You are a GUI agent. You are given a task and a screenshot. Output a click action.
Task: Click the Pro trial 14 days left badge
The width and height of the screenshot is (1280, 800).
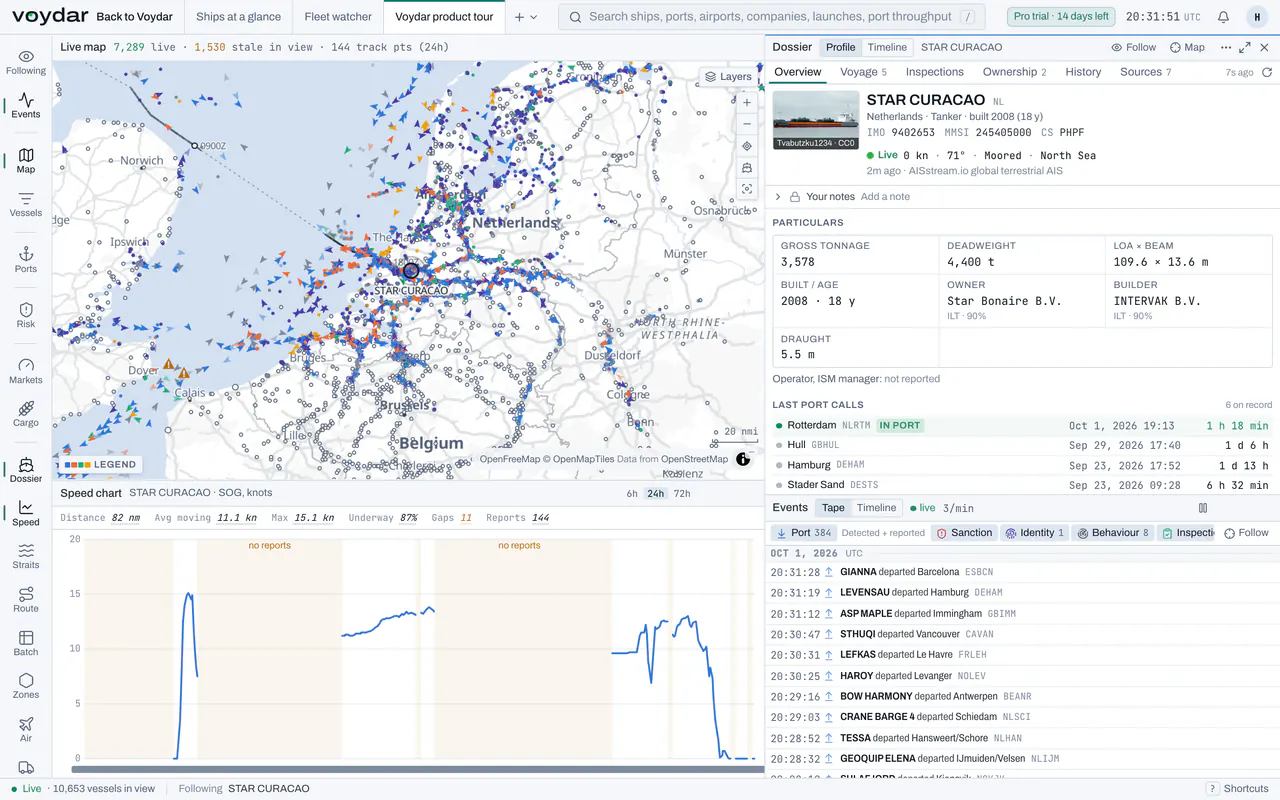1061,17
